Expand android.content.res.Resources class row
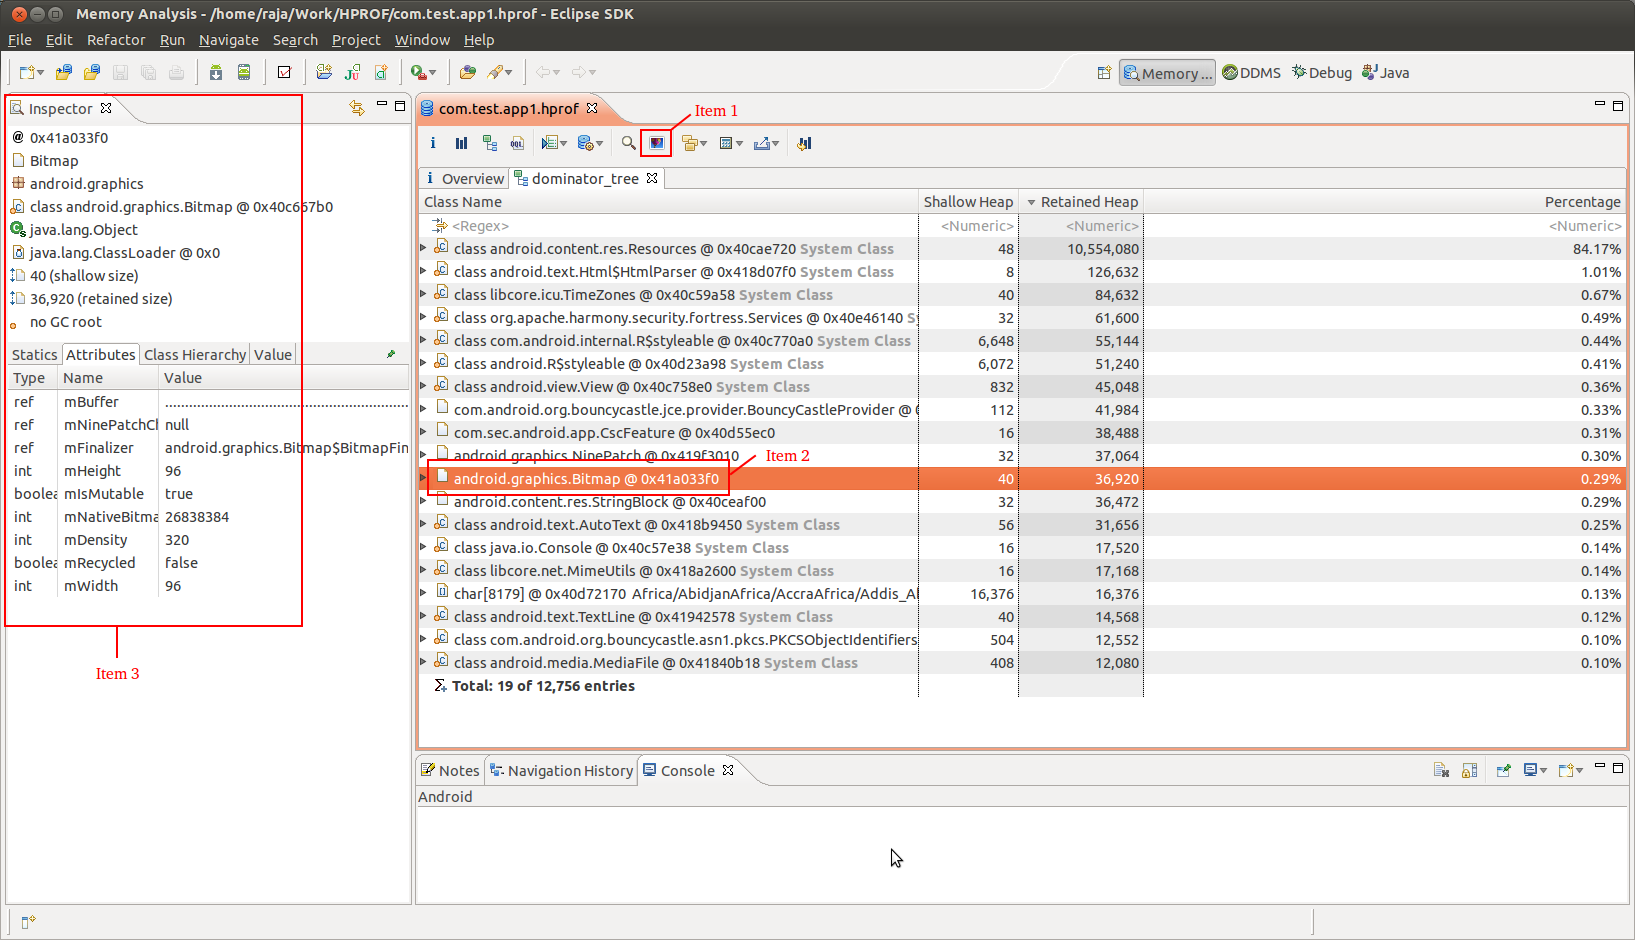 (x=423, y=248)
